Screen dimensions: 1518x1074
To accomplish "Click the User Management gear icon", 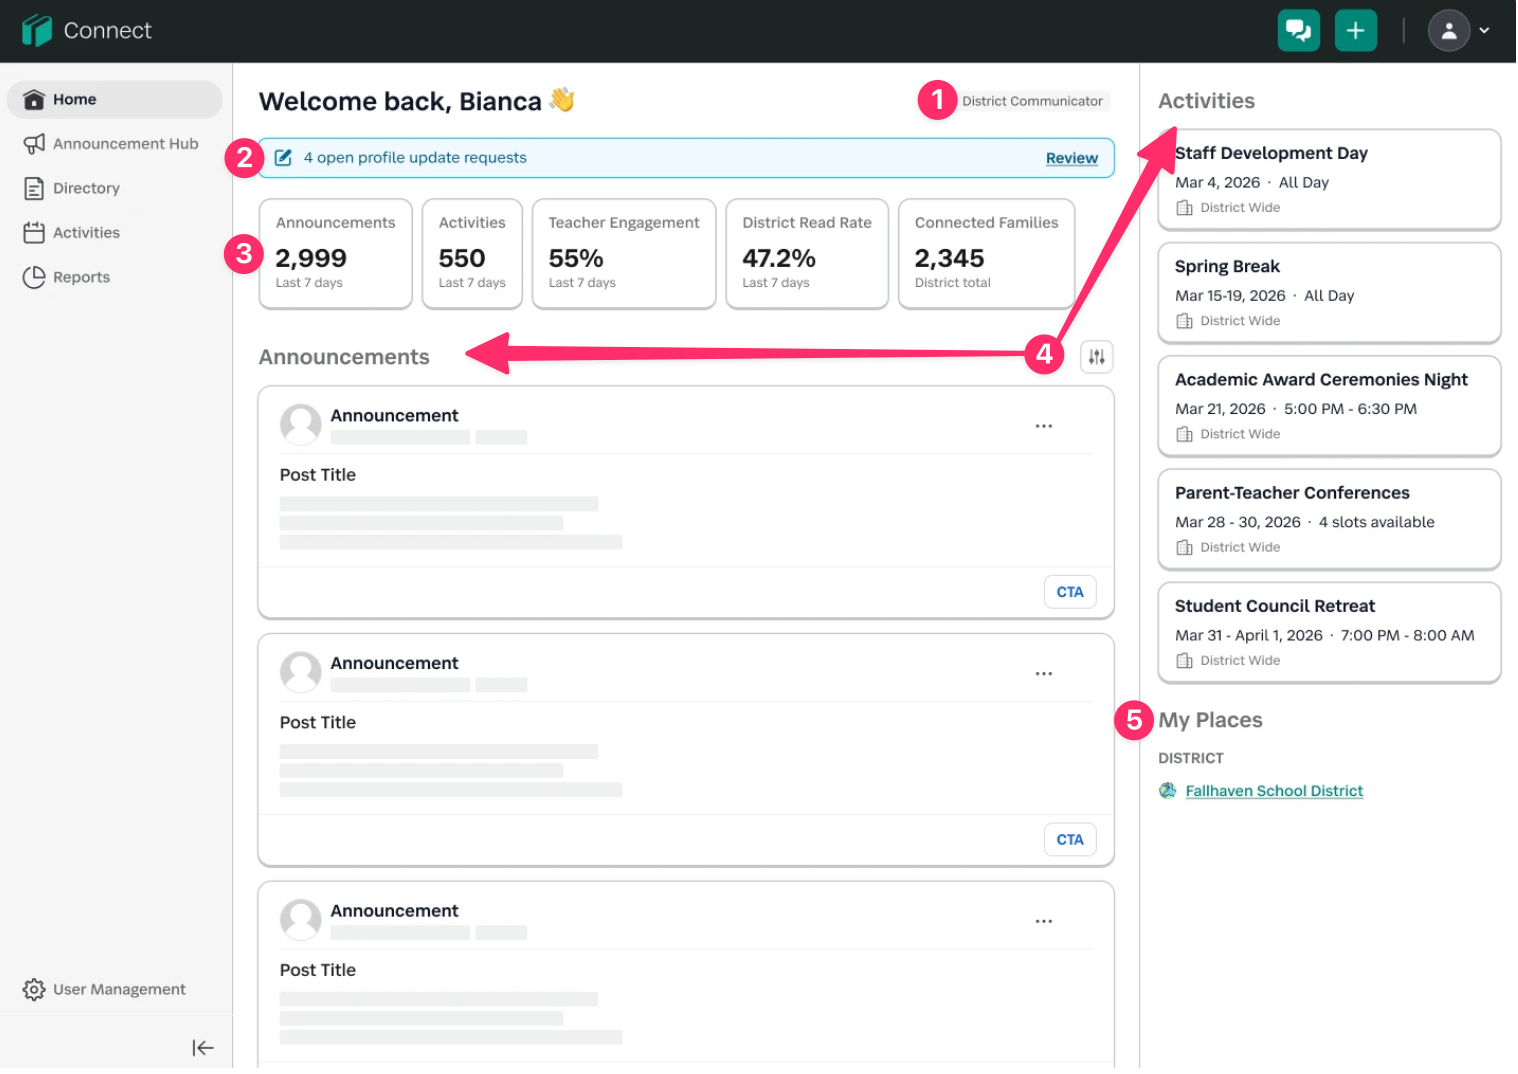I will (34, 990).
